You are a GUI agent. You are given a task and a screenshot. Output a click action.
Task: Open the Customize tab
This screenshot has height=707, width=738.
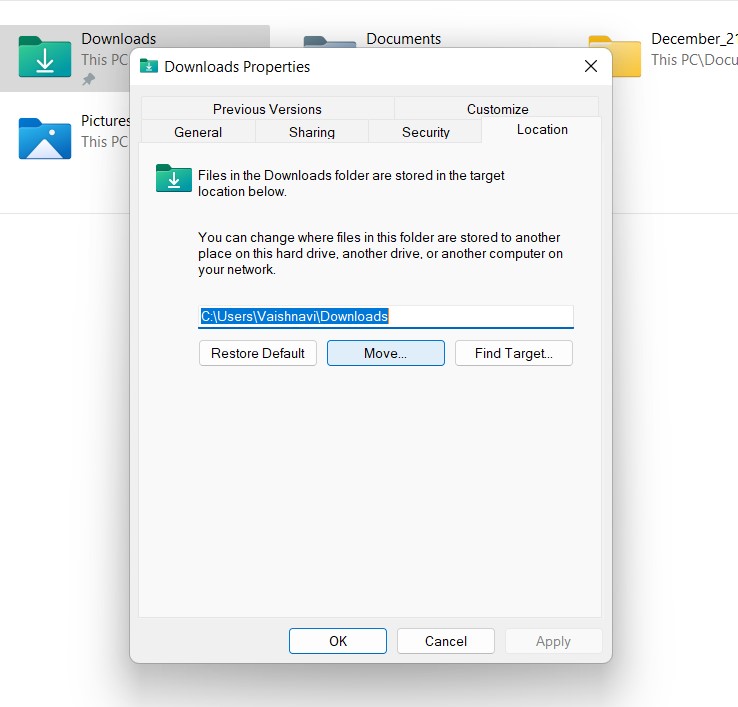(497, 109)
